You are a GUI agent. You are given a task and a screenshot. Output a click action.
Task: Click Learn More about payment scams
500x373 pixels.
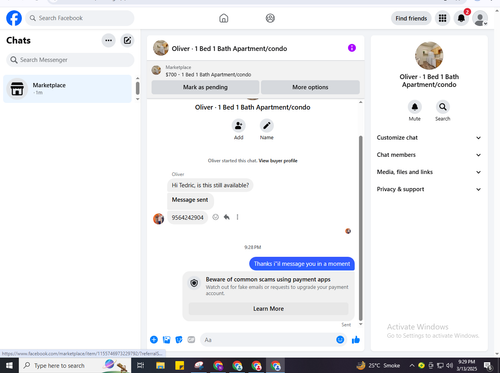tap(268, 309)
